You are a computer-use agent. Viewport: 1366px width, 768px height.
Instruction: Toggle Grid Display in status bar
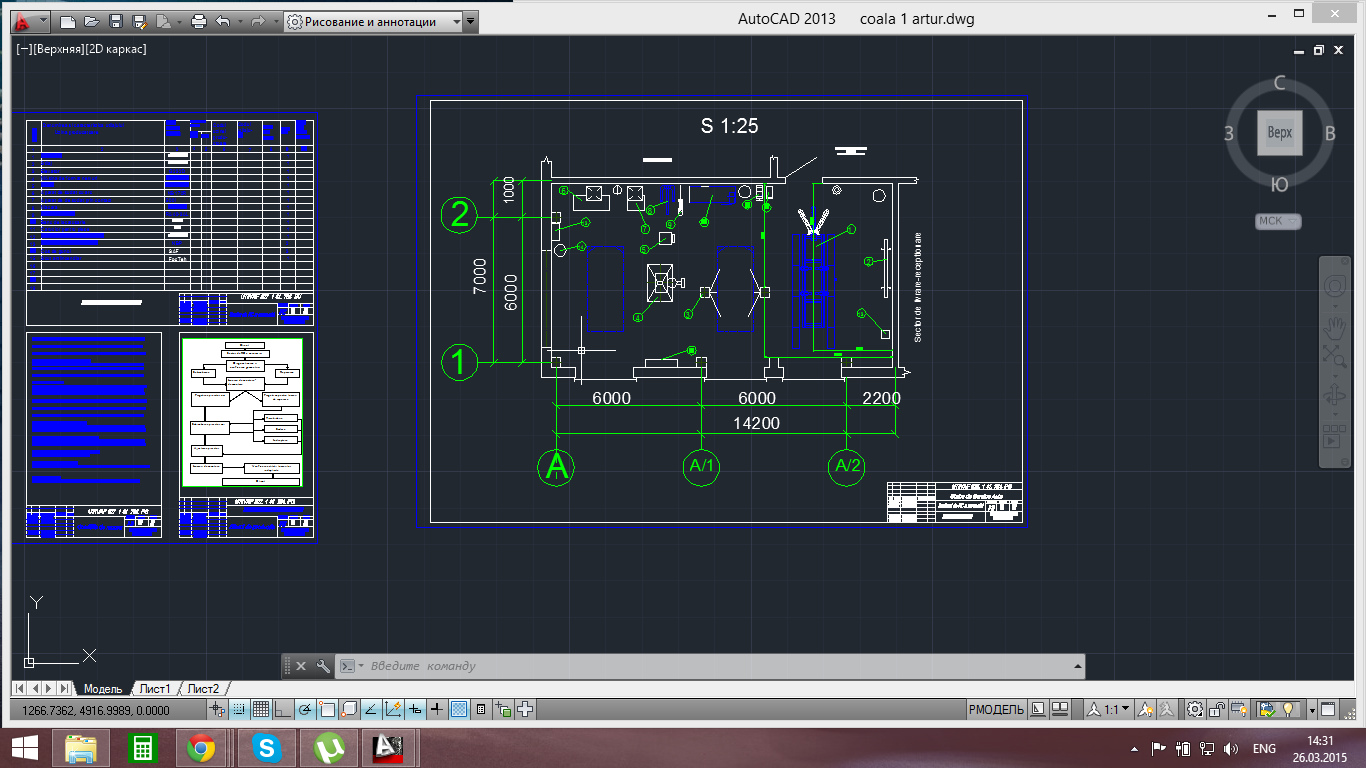click(261, 709)
